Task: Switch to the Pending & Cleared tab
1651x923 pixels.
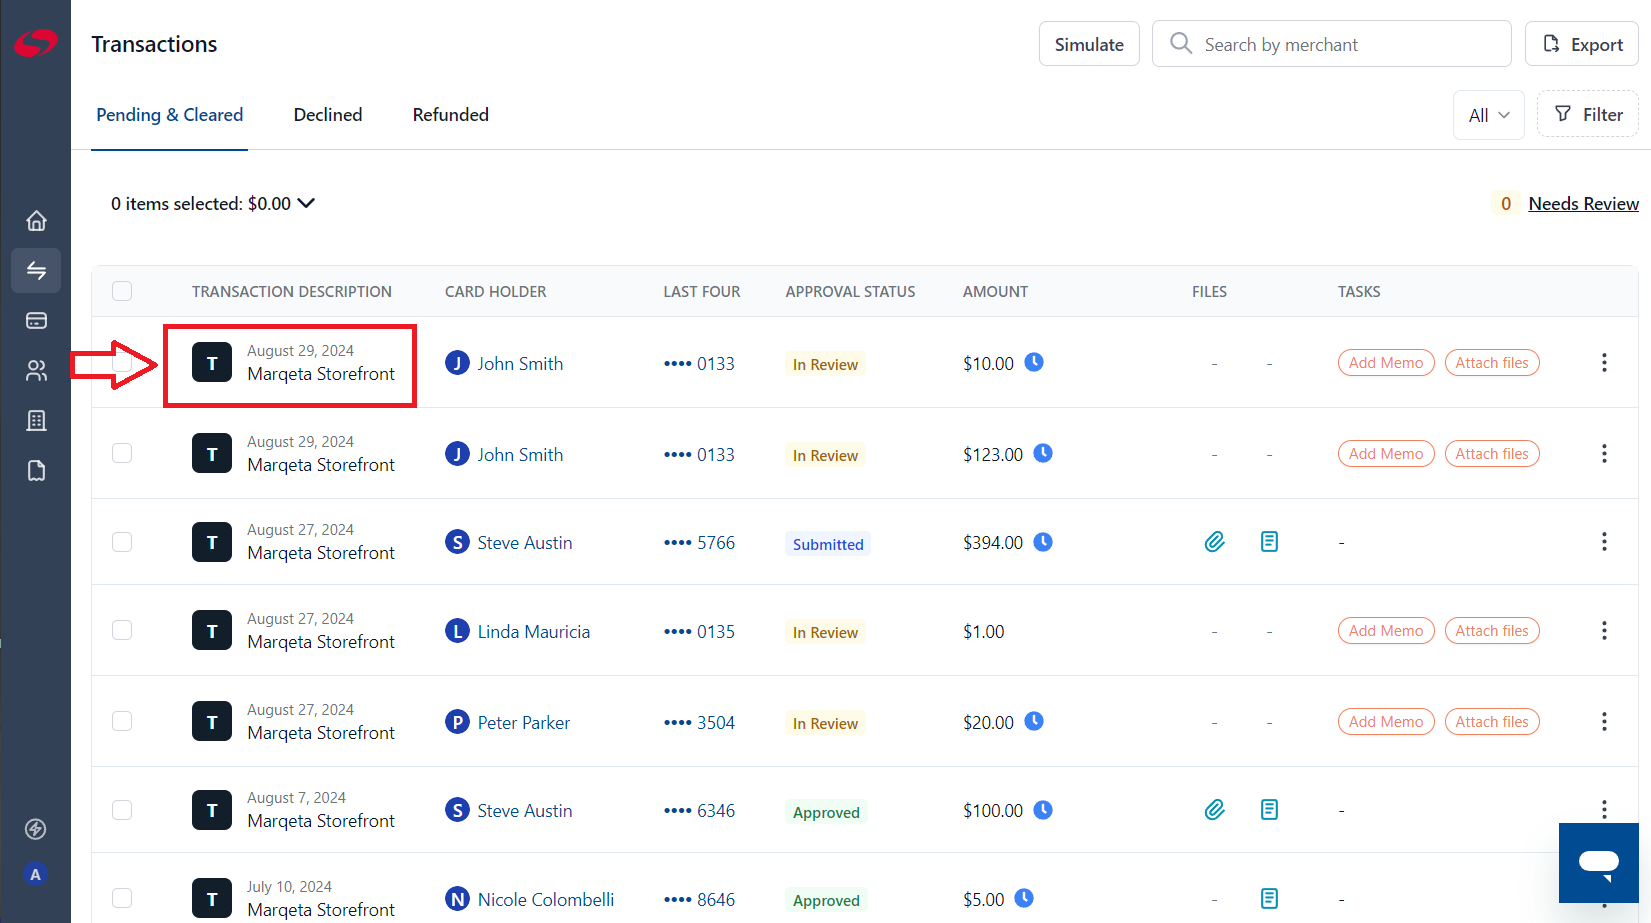Action: pos(169,115)
